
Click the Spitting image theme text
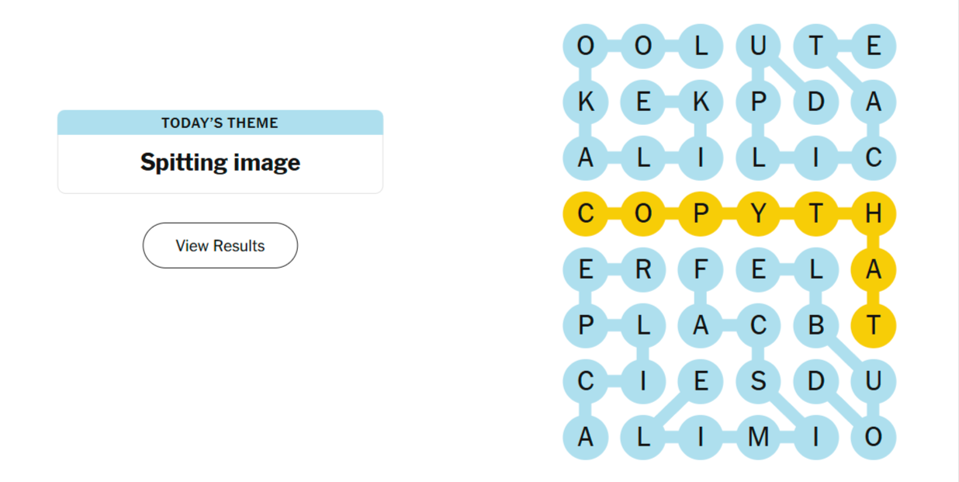coord(220,163)
